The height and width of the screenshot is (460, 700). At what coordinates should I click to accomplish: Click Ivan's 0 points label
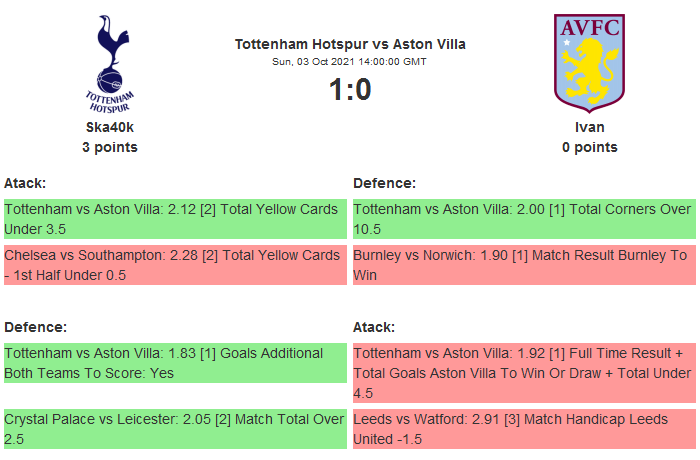(x=589, y=147)
